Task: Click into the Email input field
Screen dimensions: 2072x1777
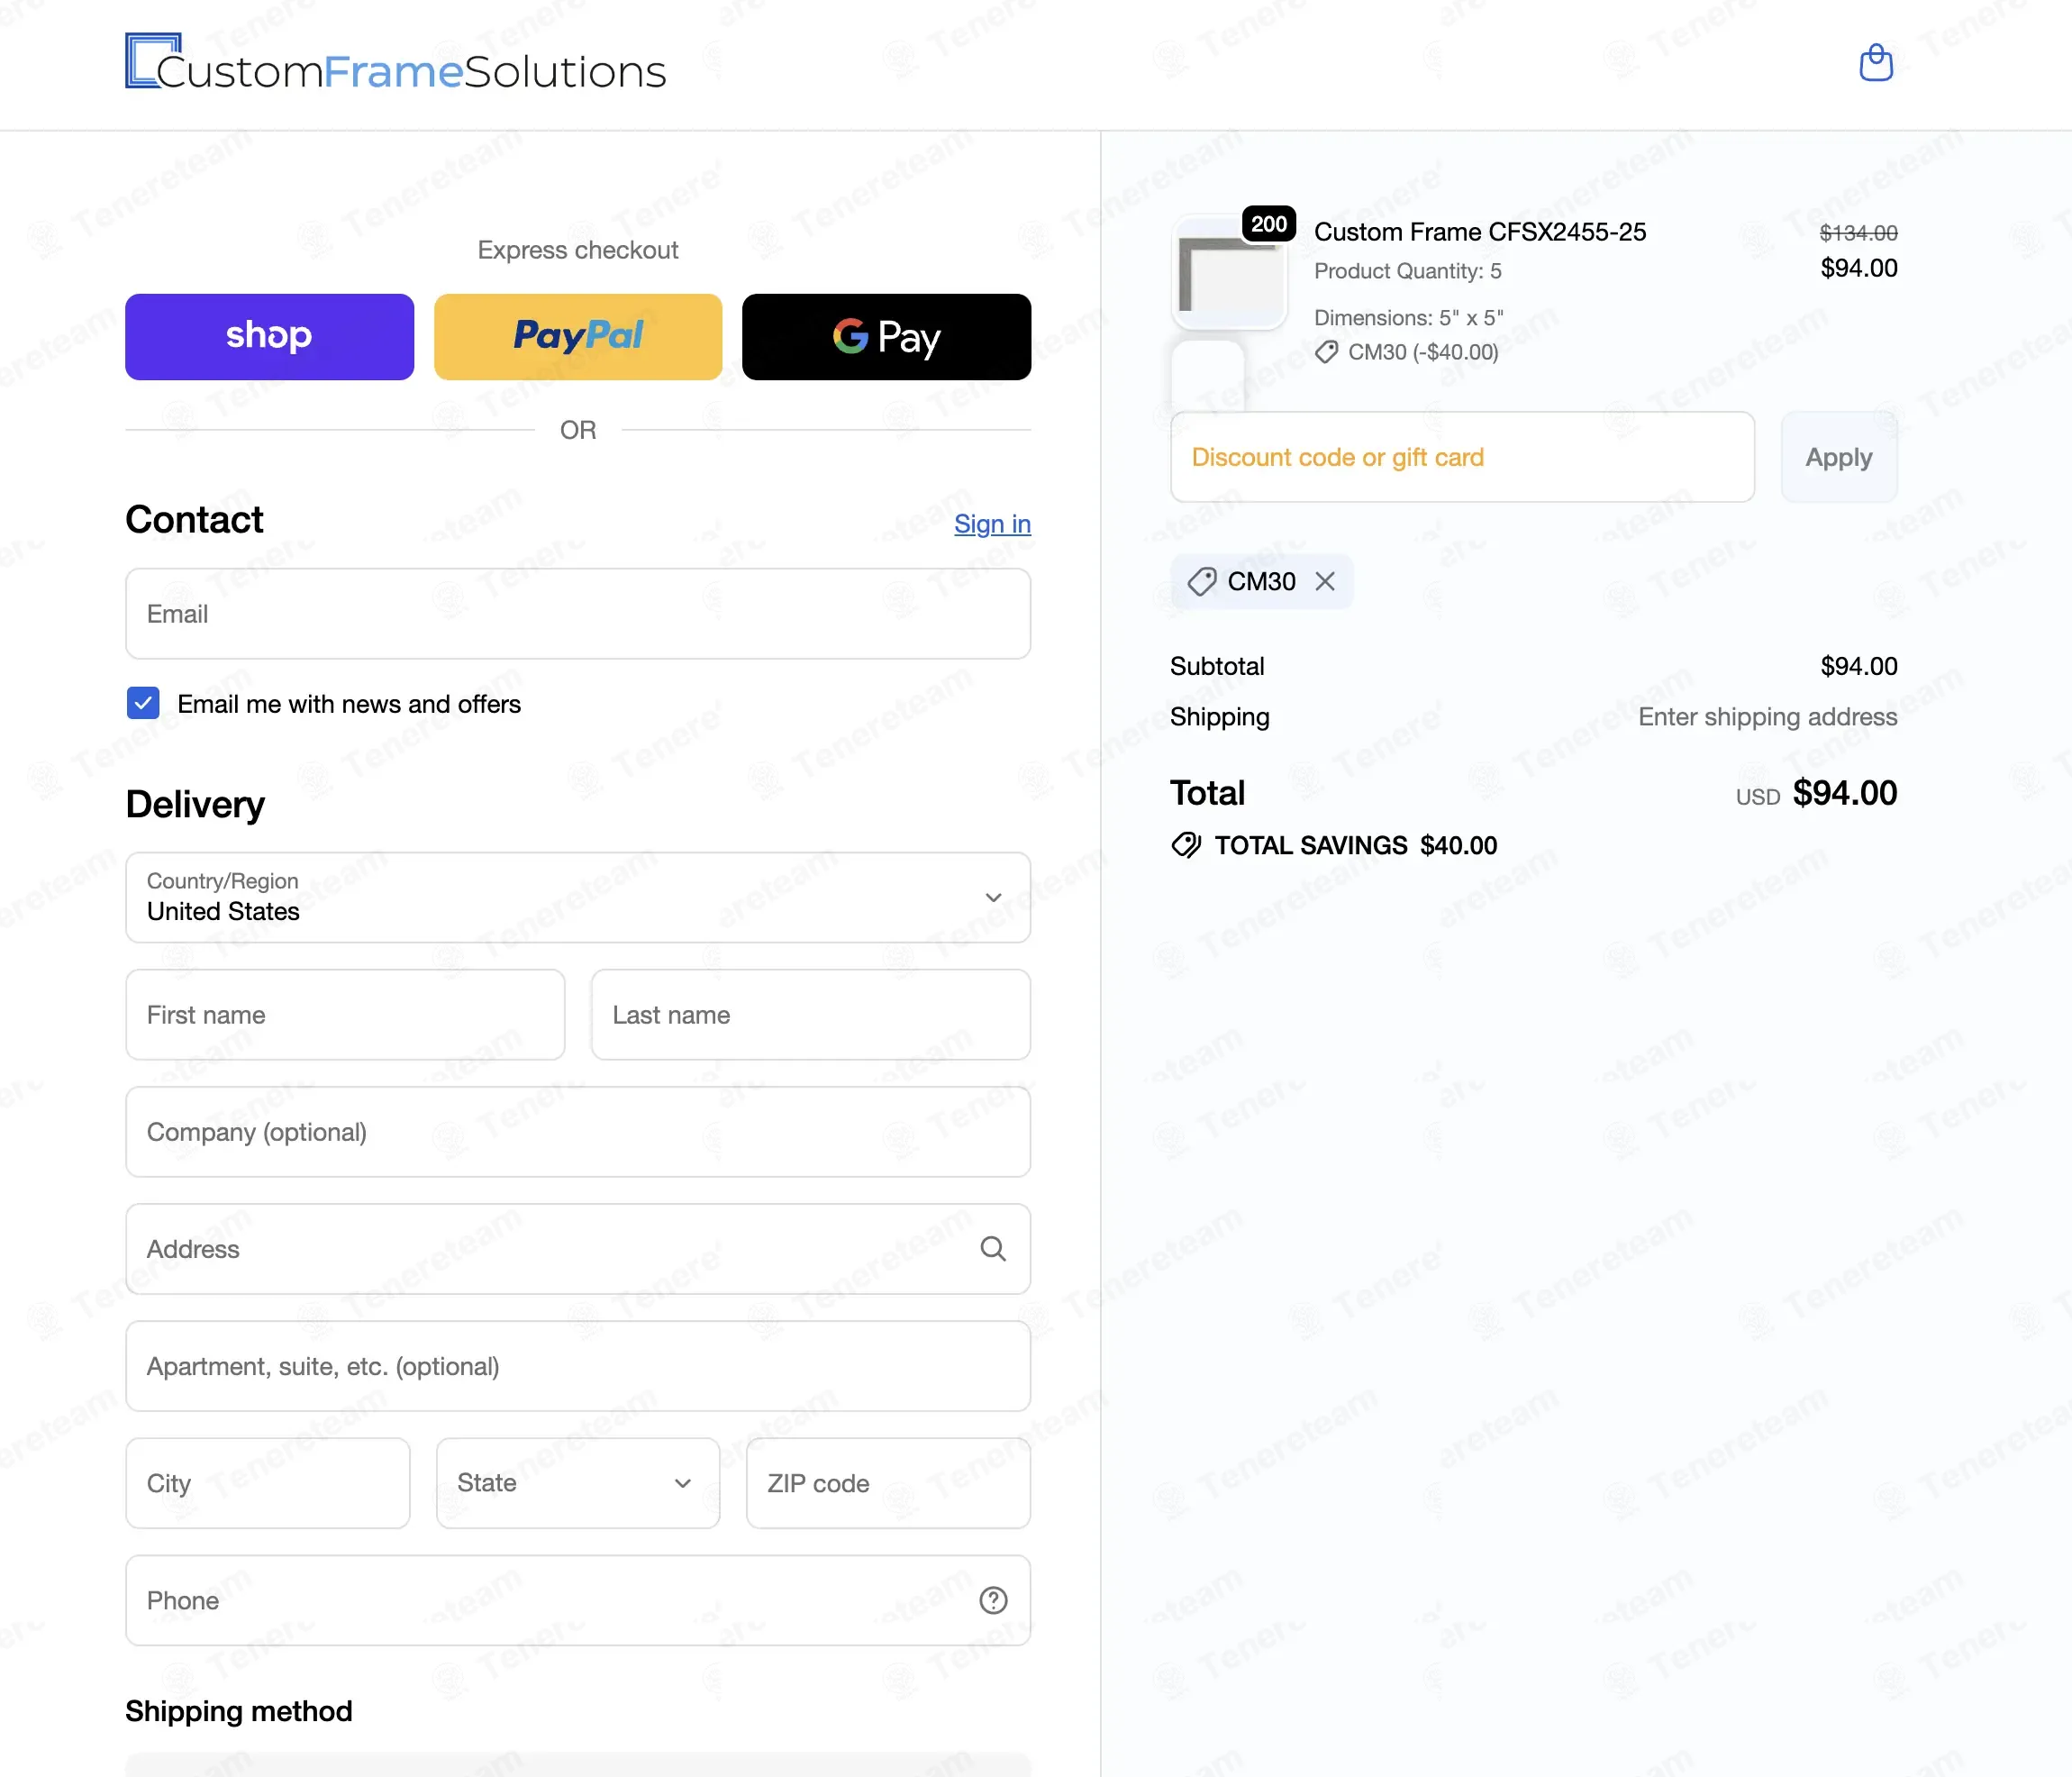Action: click(x=578, y=613)
